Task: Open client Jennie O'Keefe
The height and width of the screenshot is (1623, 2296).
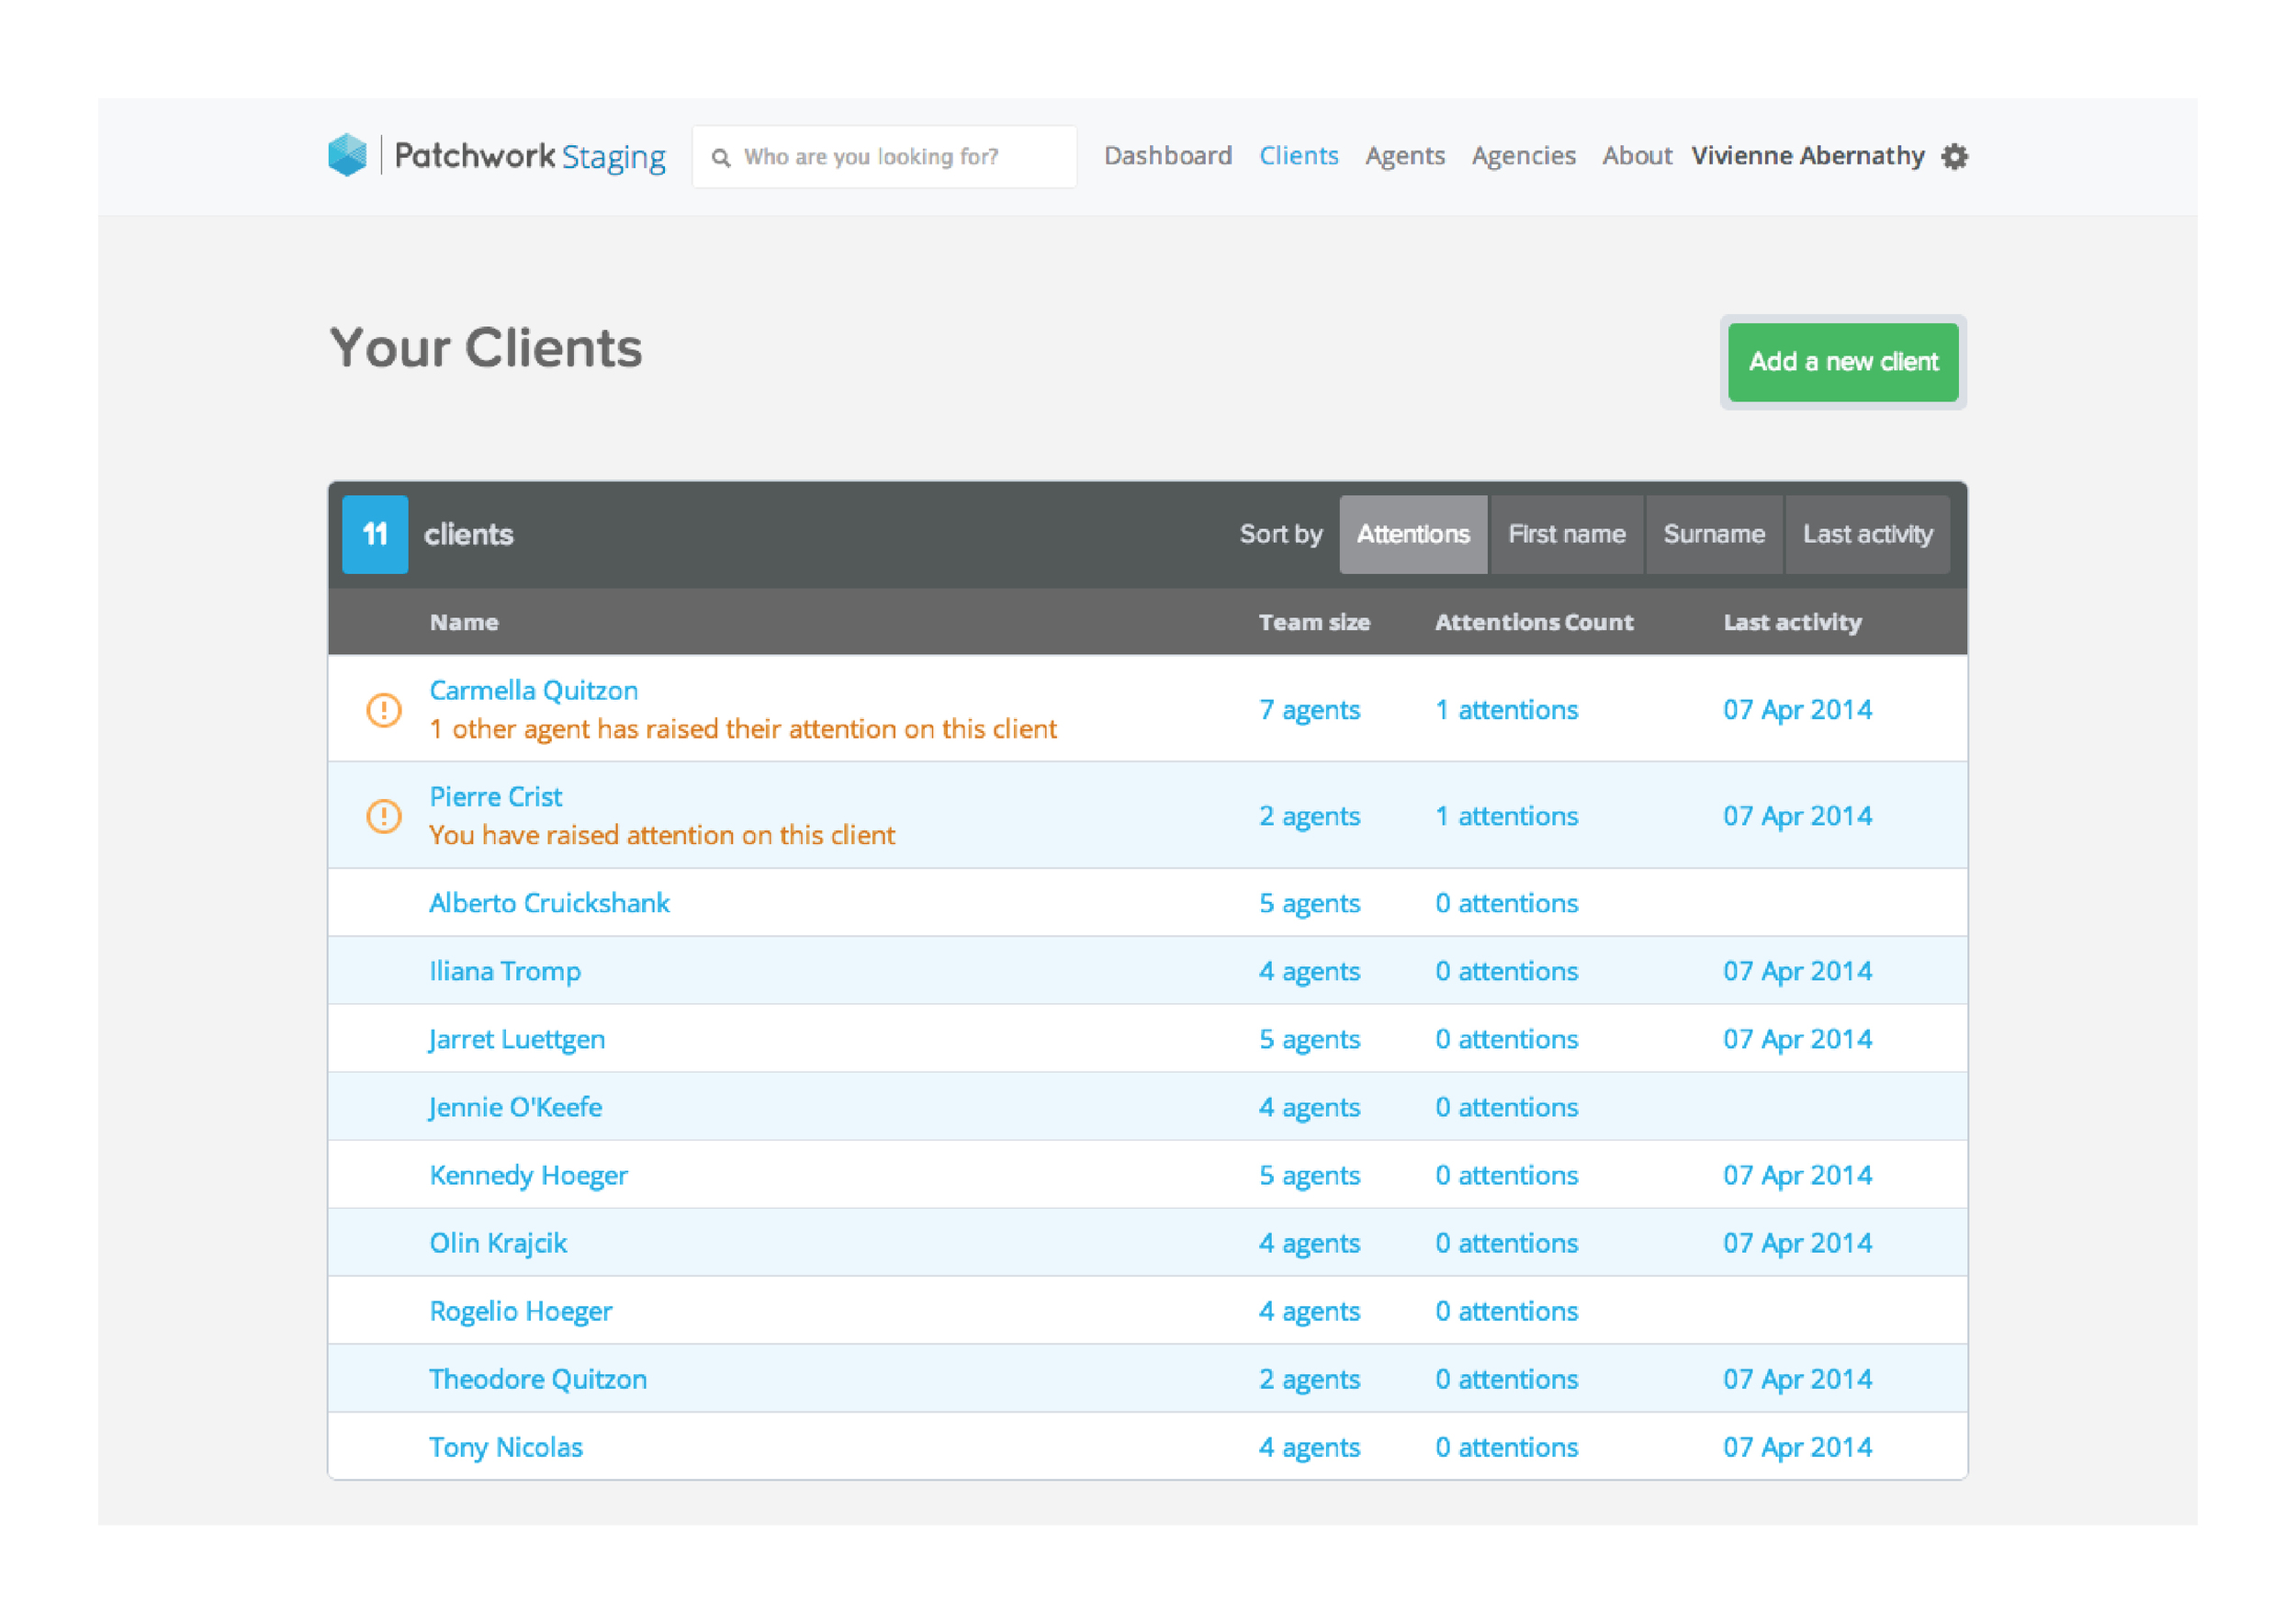Action: click(x=515, y=1107)
